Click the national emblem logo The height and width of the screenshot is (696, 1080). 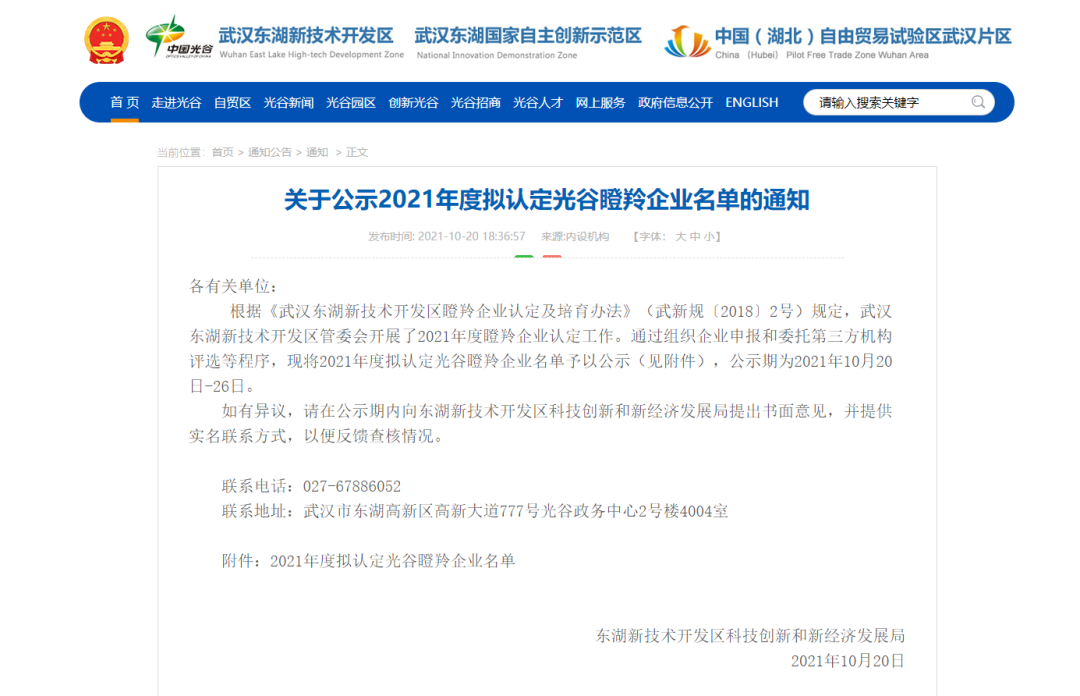tap(106, 41)
